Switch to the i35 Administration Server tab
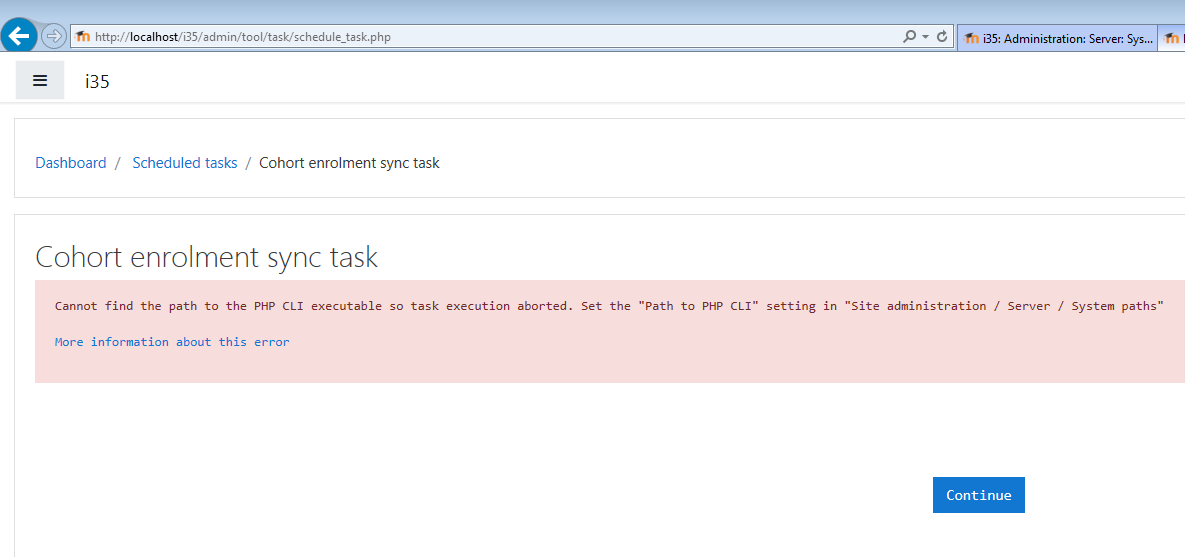Screen dimensions: 1185x557 point(1057,38)
